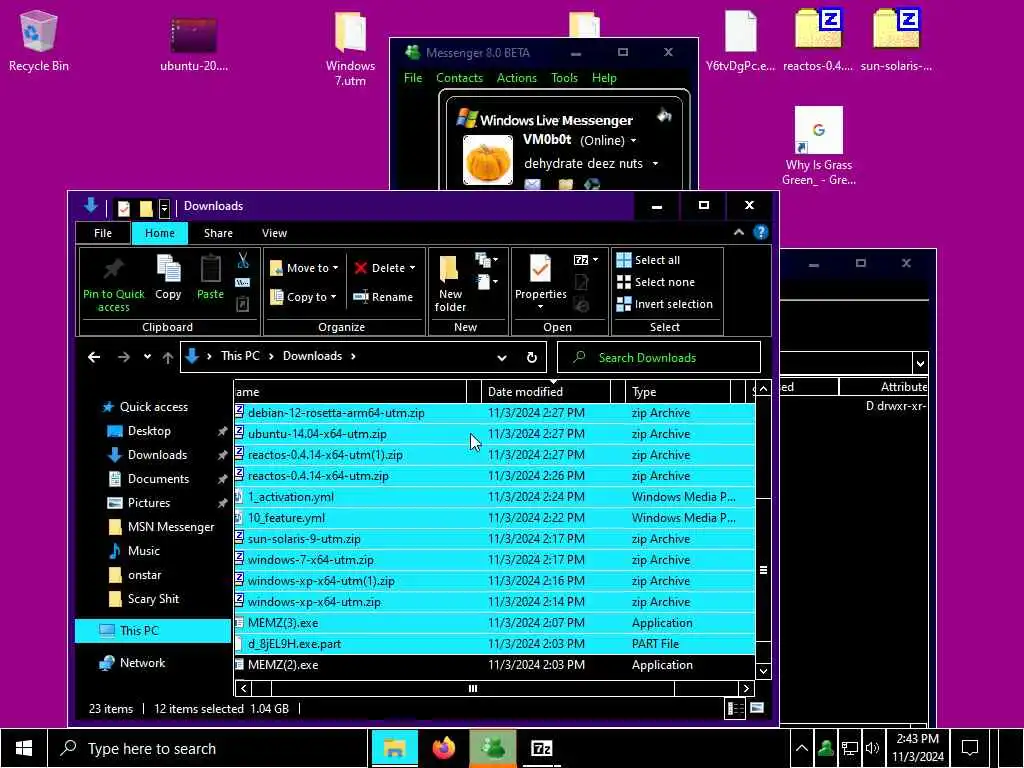This screenshot has height=768, width=1024.
Task: Click the Copy path icon in Clipboard
Action: (242, 283)
